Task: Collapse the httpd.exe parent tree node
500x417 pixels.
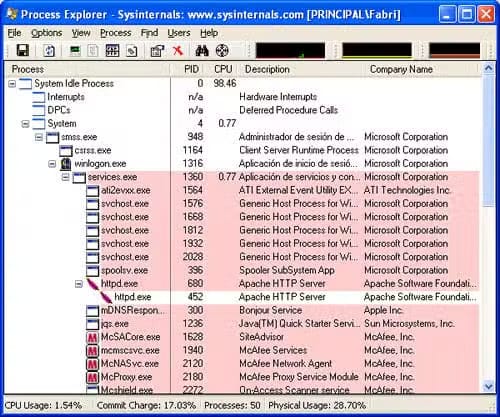Action: click(x=79, y=284)
